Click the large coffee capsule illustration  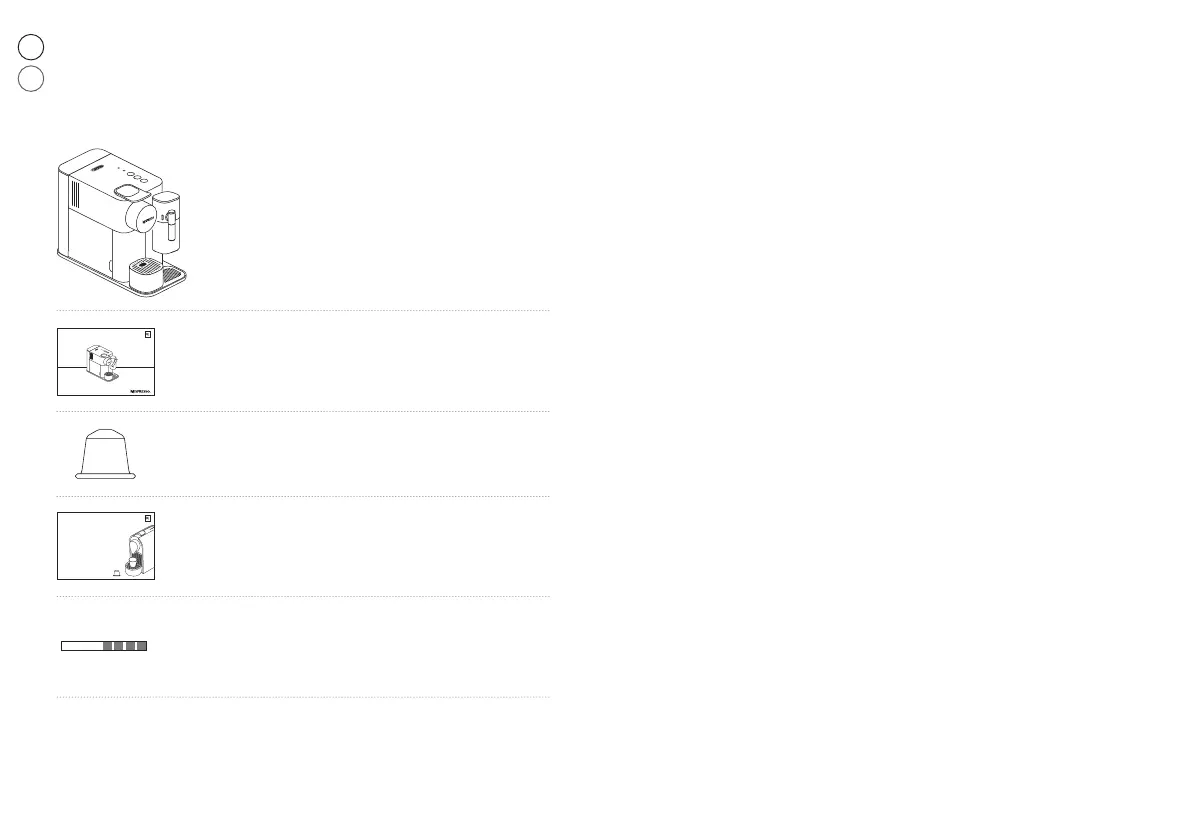click(105, 456)
